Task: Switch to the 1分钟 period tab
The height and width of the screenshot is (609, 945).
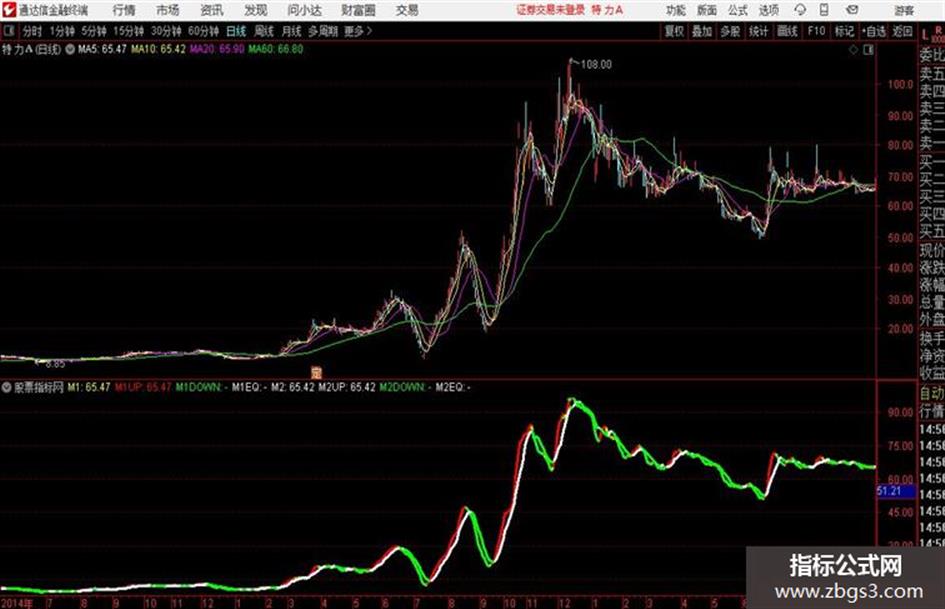Action: click(61, 31)
